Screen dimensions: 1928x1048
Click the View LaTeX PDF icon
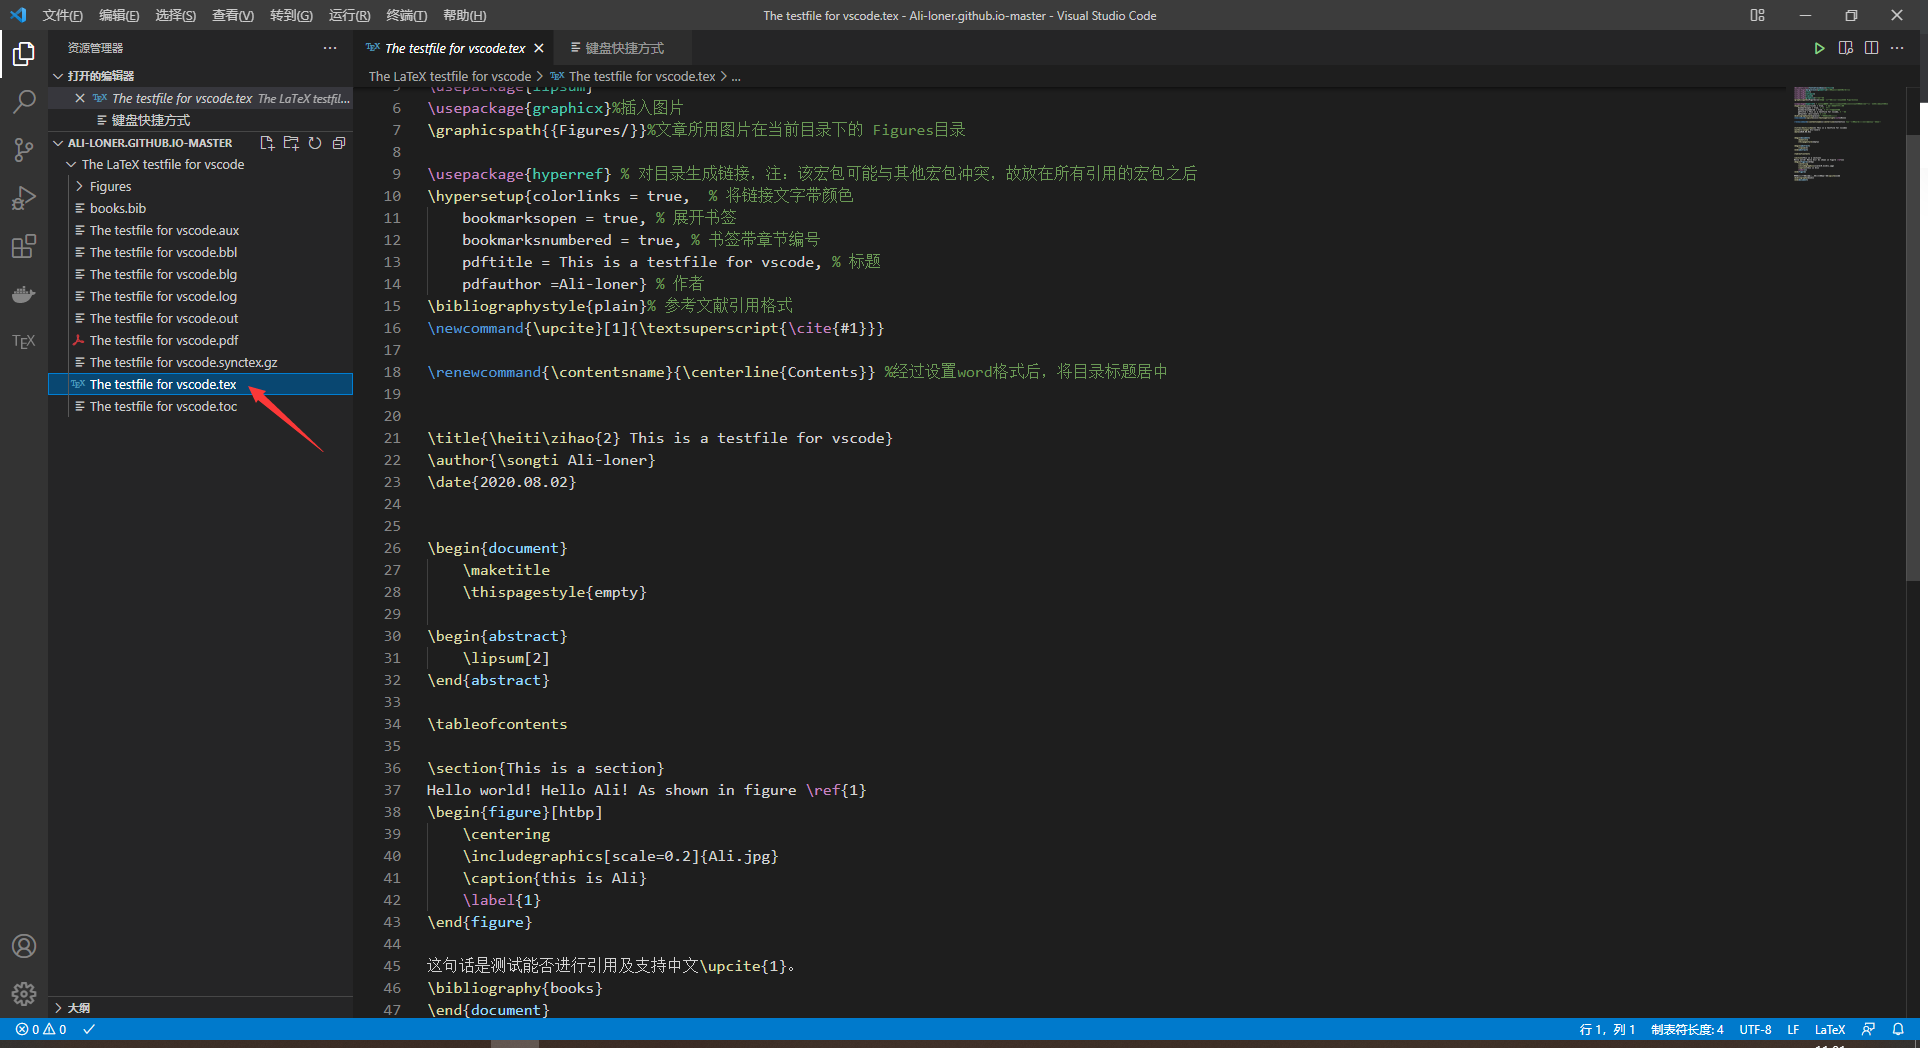pyautogui.click(x=1845, y=48)
